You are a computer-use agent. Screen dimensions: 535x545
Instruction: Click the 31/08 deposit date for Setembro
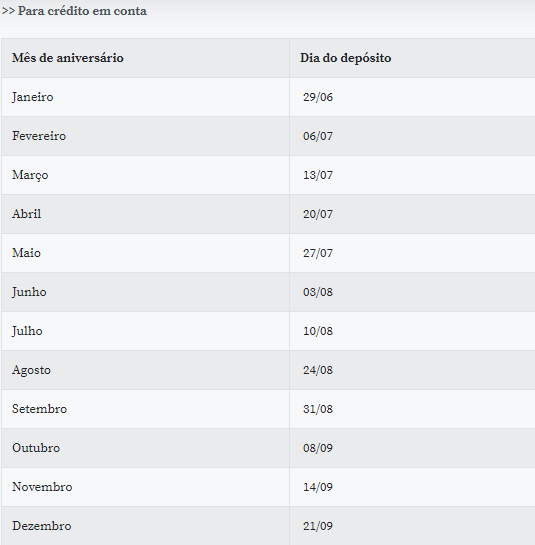[318, 409]
